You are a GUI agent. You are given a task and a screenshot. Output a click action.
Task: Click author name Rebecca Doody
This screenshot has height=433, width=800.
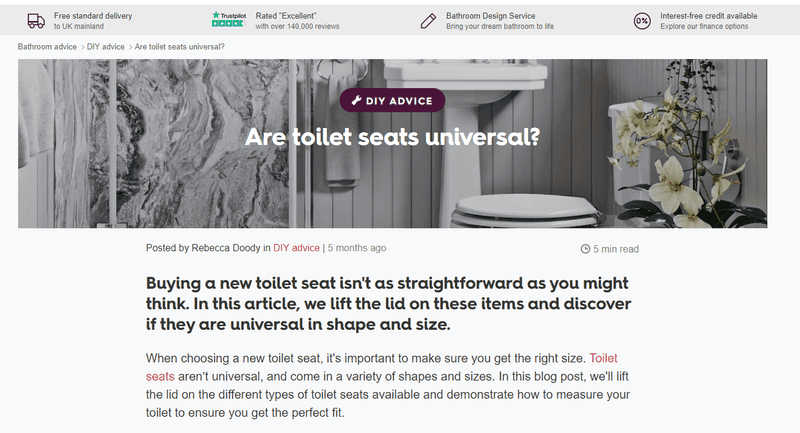226,248
